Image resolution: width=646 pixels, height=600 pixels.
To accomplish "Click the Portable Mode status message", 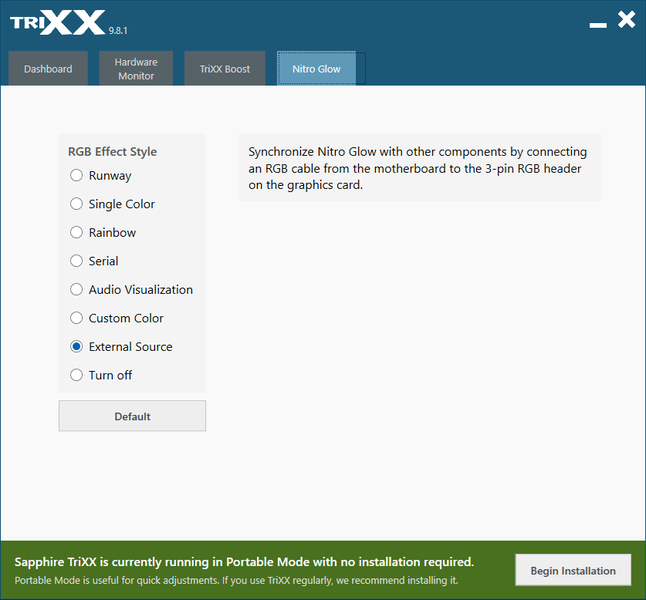I will 244,562.
